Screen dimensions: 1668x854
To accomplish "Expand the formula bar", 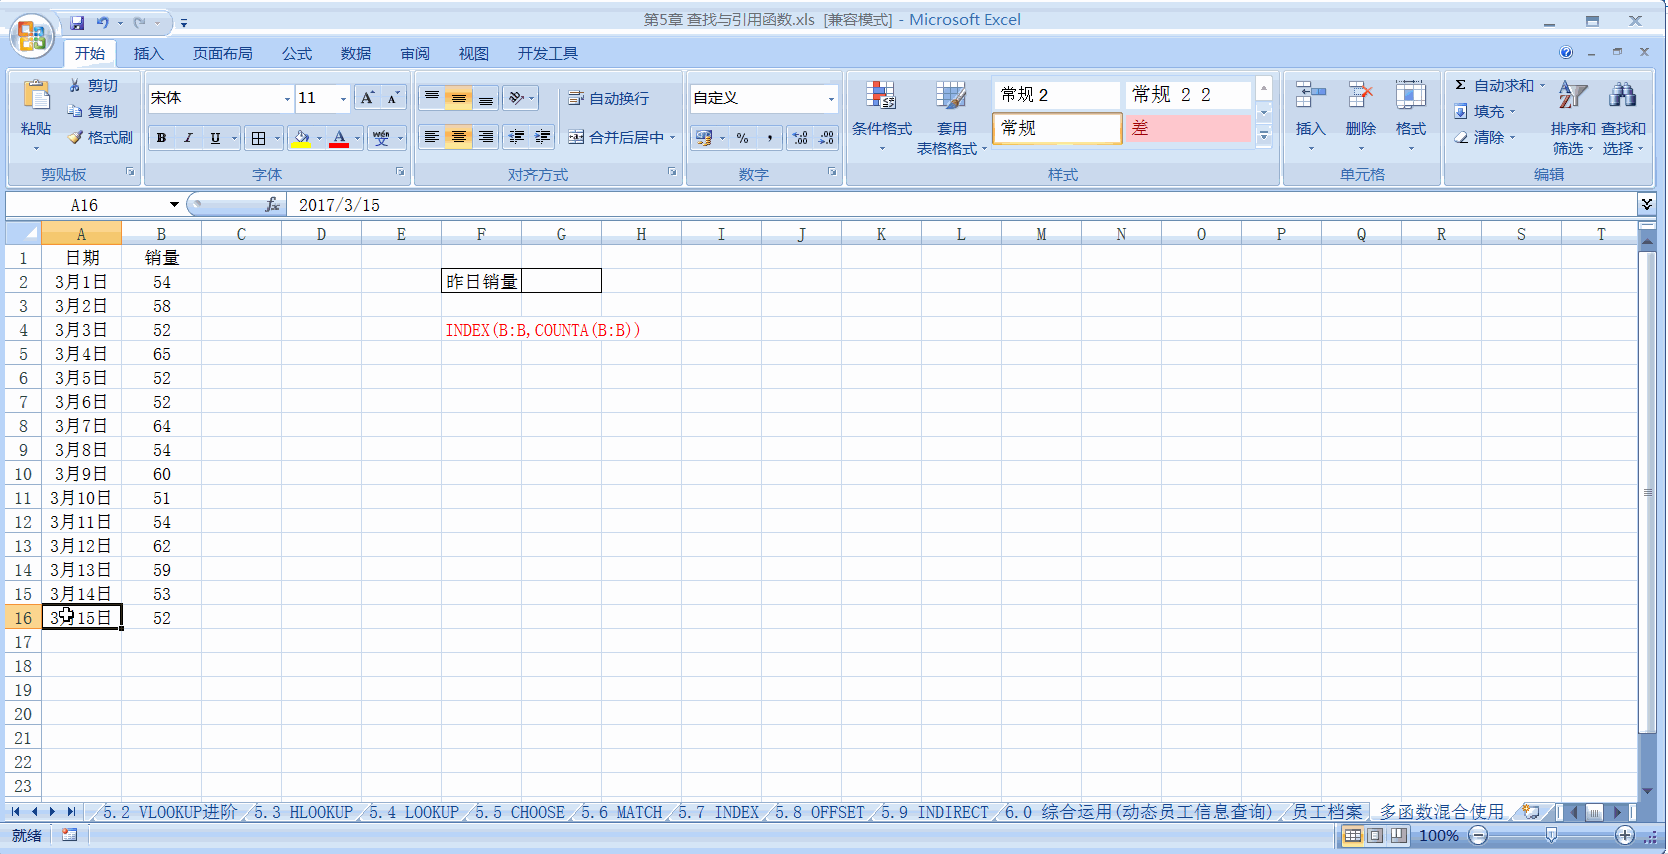I will coord(1646,205).
